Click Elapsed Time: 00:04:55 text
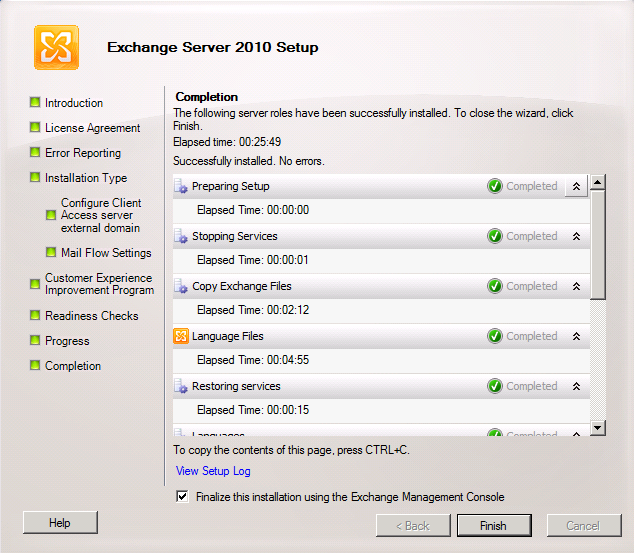 pos(253,360)
